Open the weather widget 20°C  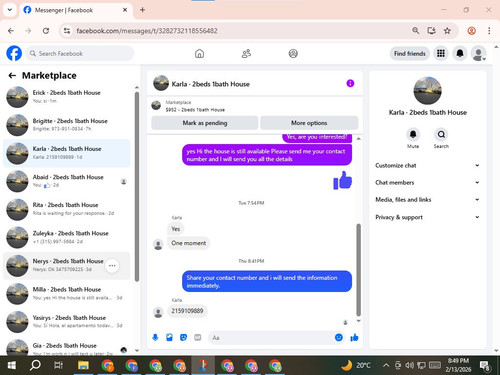click(356, 365)
